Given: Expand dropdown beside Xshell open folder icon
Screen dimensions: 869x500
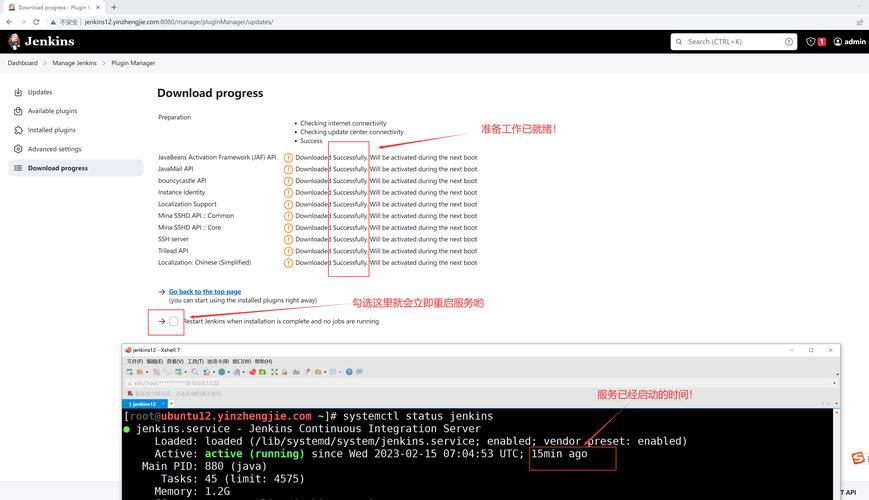Looking at the screenshot, I should pos(147,372).
